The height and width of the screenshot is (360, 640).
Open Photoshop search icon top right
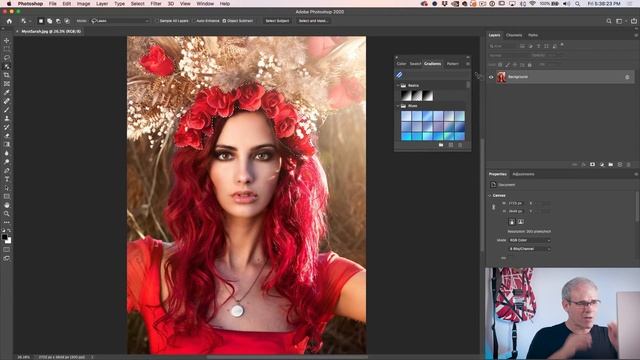(x=609, y=21)
